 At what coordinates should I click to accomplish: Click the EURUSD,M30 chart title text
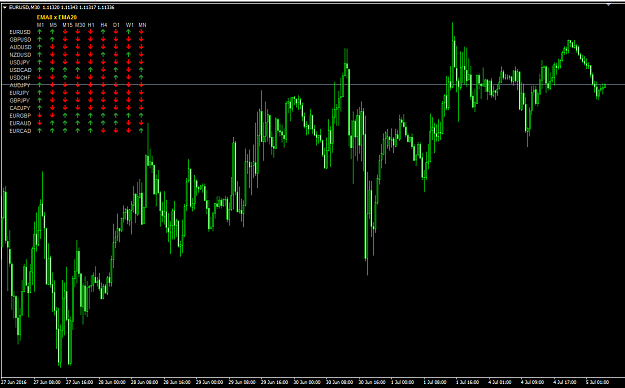coord(24,7)
